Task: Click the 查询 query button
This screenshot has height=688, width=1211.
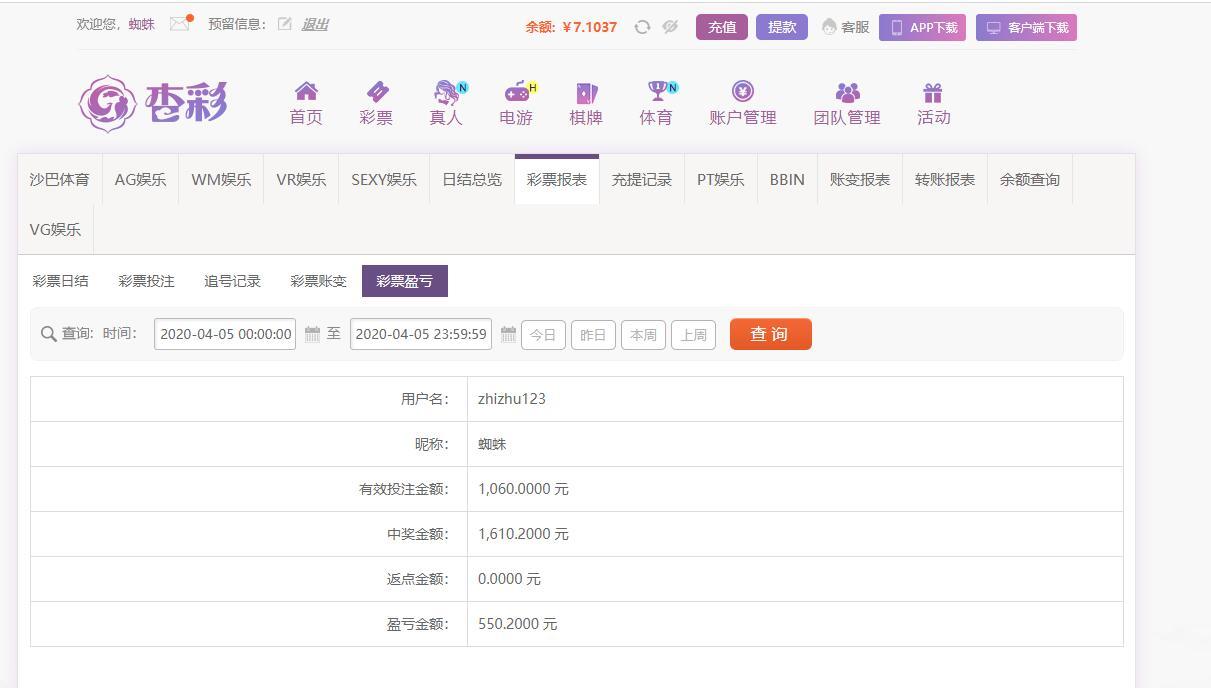Action: (771, 334)
